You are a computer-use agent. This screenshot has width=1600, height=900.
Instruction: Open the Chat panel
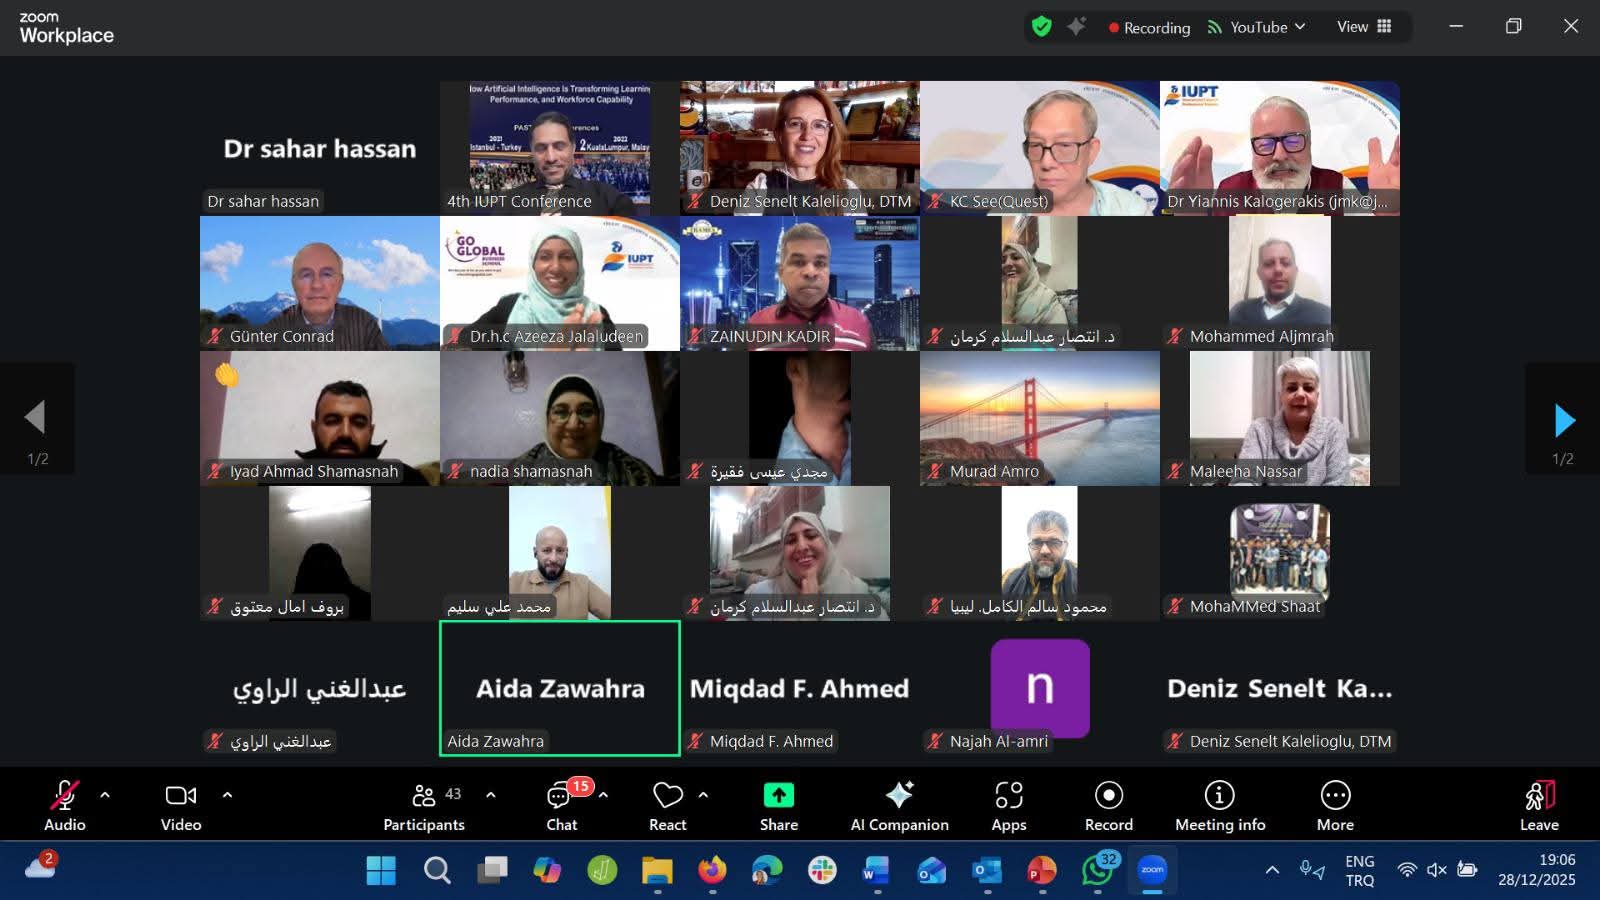tap(561, 807)
